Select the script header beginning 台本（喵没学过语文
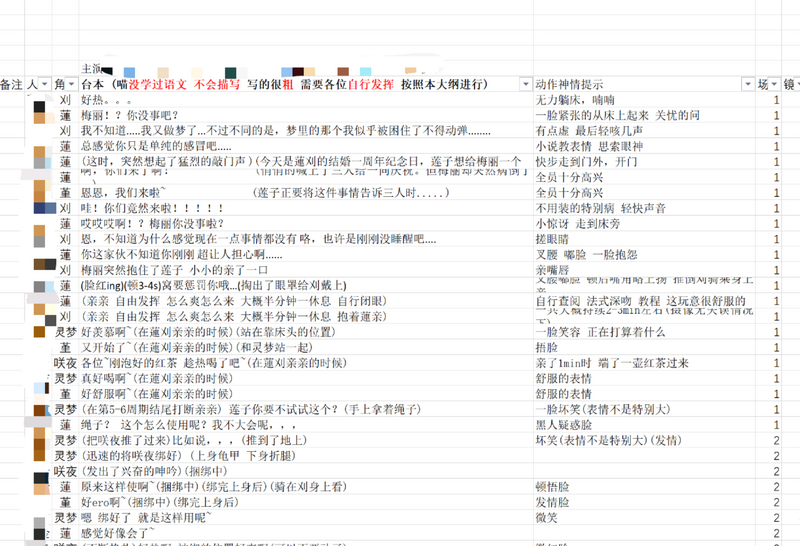800x546 pixels. 285,84
